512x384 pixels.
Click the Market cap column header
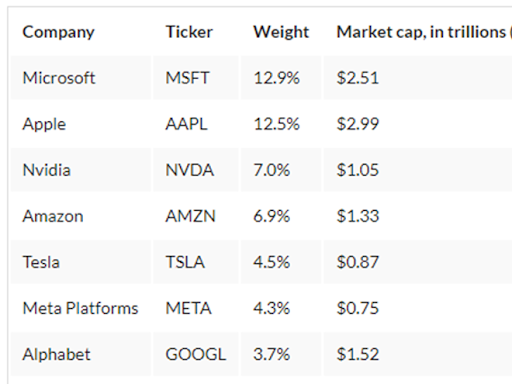click(418, 32)
